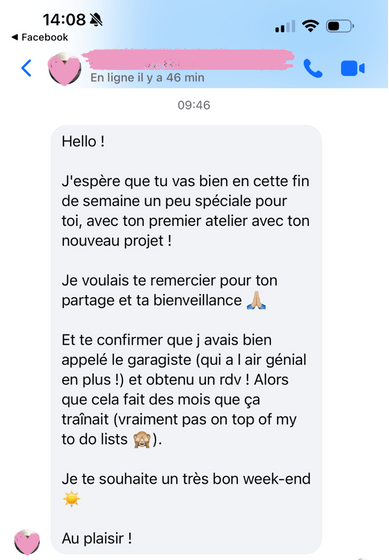The image size is (389, 560).
Task: Click the praying hands emoji in the message
Action: click(256, 300)
